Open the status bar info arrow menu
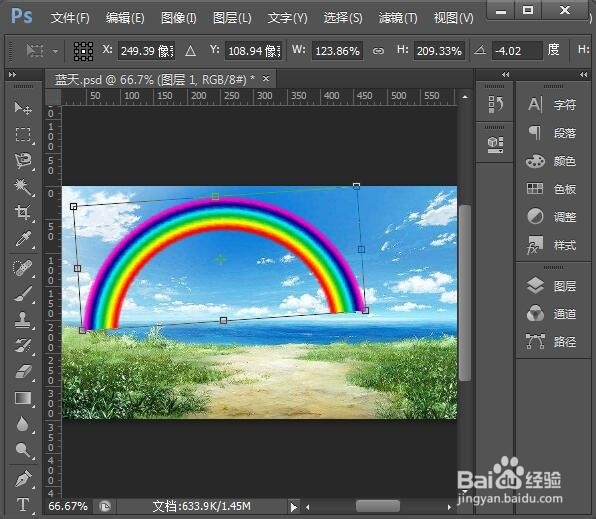 pos(293,507)
